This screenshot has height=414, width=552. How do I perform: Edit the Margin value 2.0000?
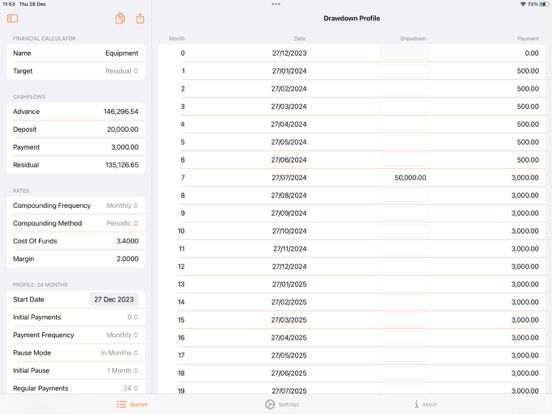pos(127,259)
